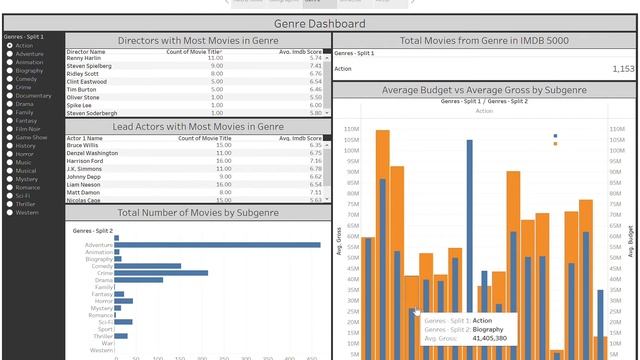
Task: Click the Adventure bar in subgenre chart
Action: point(217,245)
